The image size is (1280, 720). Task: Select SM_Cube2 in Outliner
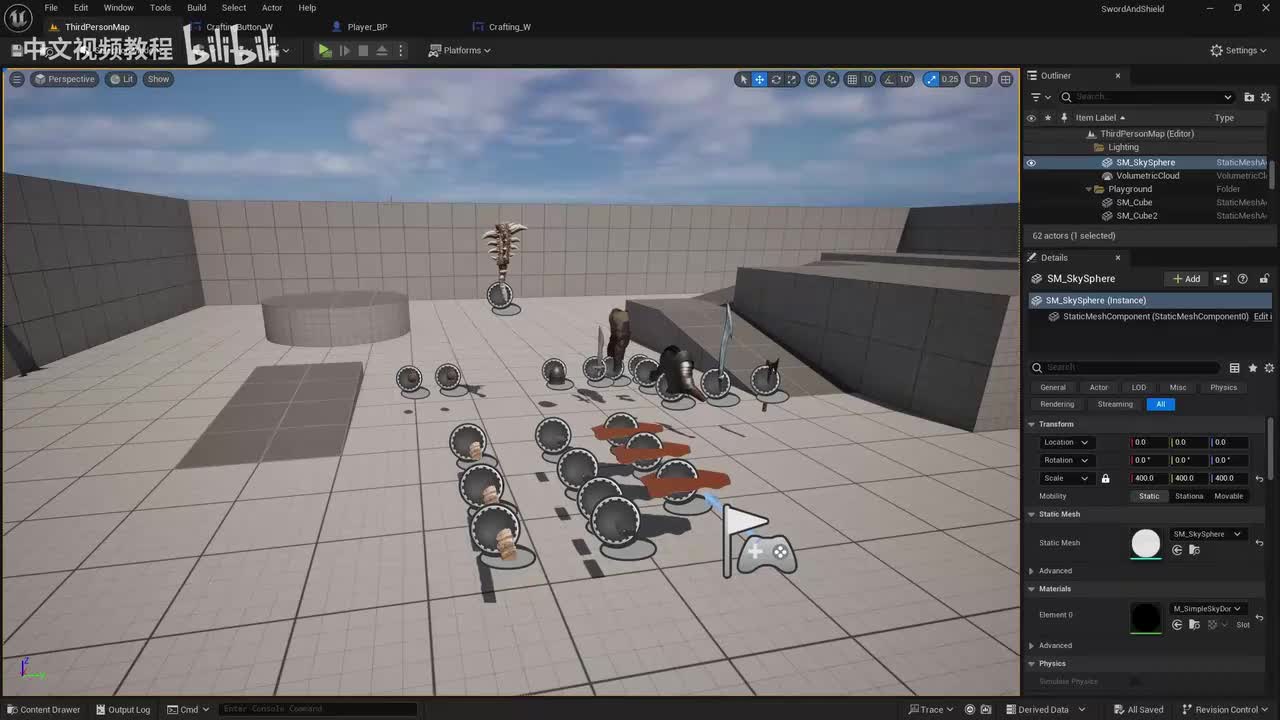pos(1137,216)
